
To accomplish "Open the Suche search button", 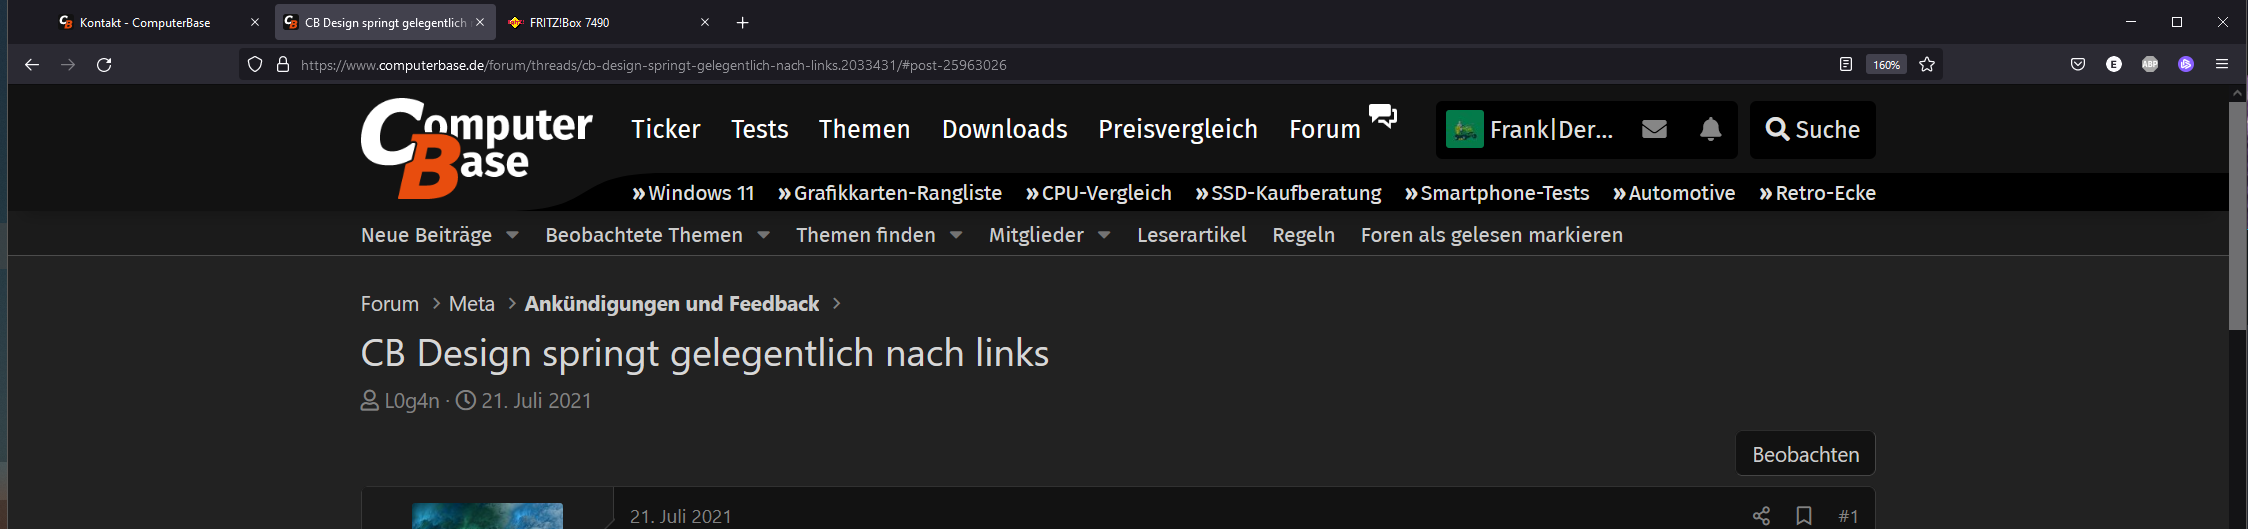I will (x=1812, y=130).
